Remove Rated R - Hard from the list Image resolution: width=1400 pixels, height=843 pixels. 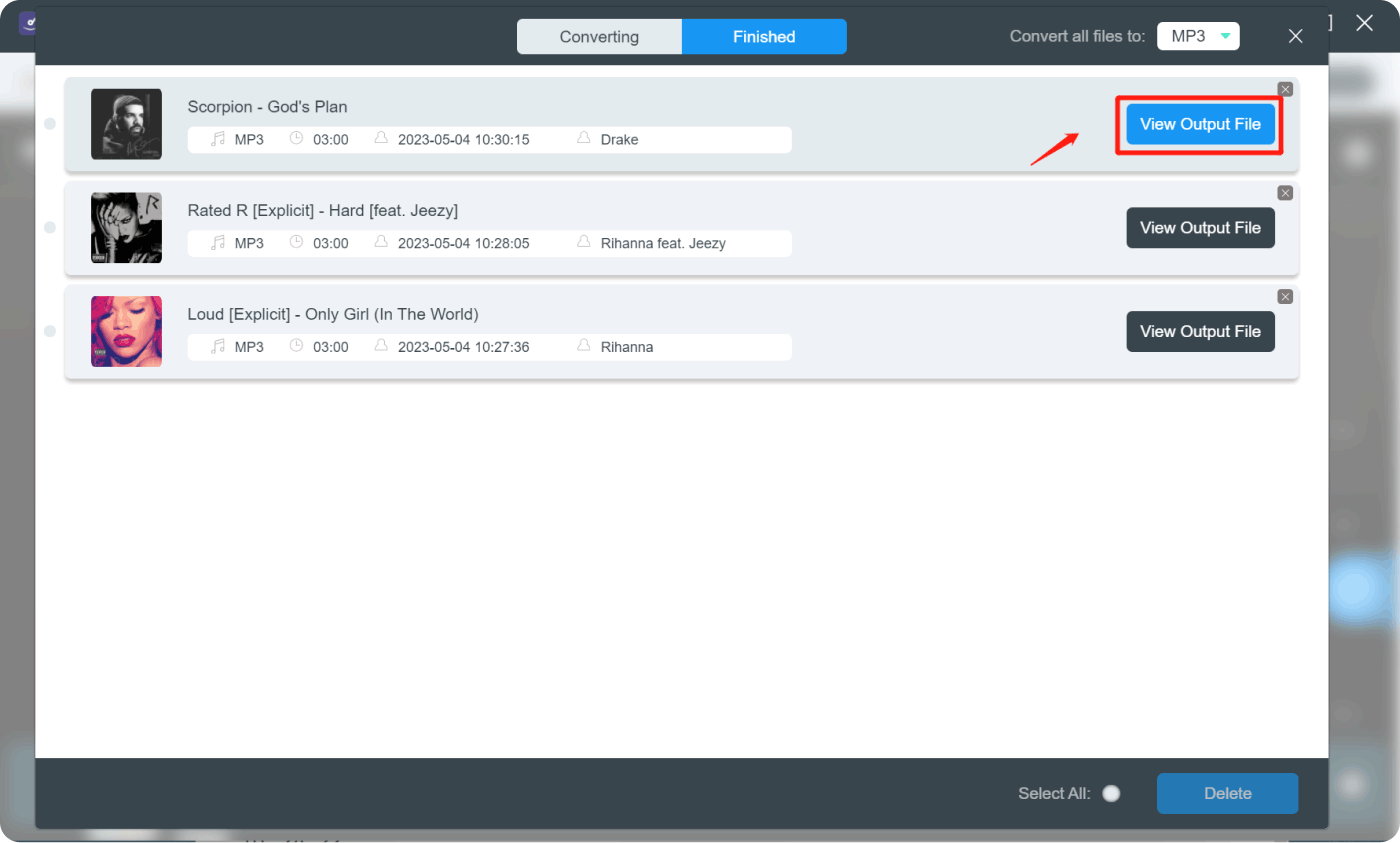(1285, 193)
